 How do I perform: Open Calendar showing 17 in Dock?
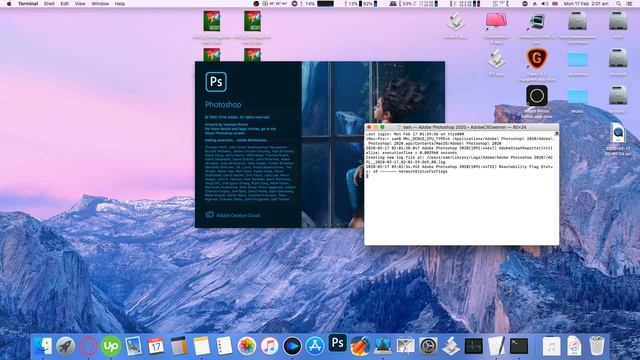coord(156,346)
